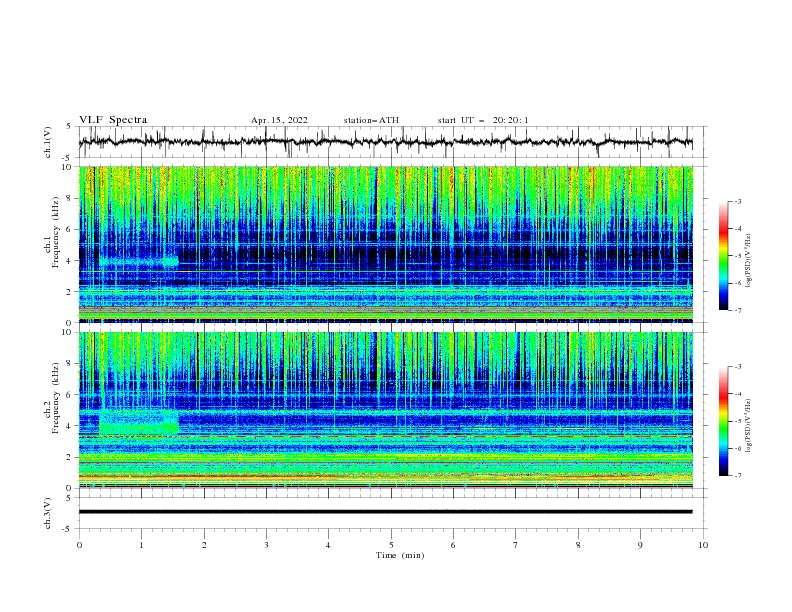Click the time axis tick label '9'

[640, 545]
